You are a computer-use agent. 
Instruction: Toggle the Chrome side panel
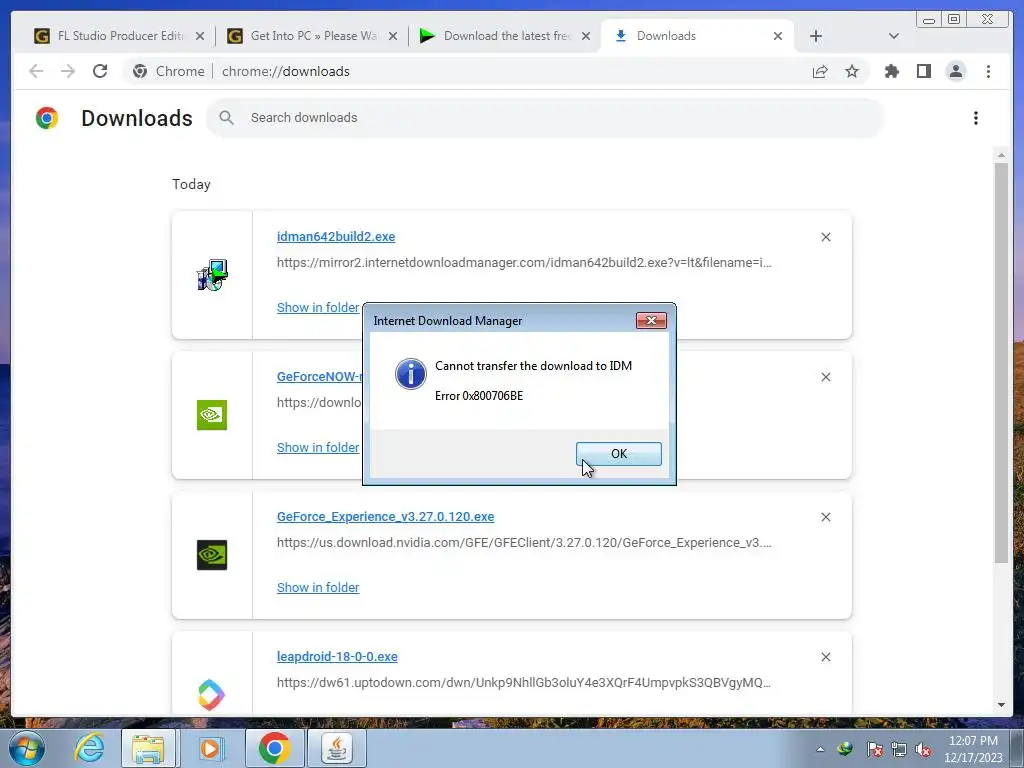tap(923, 71)
